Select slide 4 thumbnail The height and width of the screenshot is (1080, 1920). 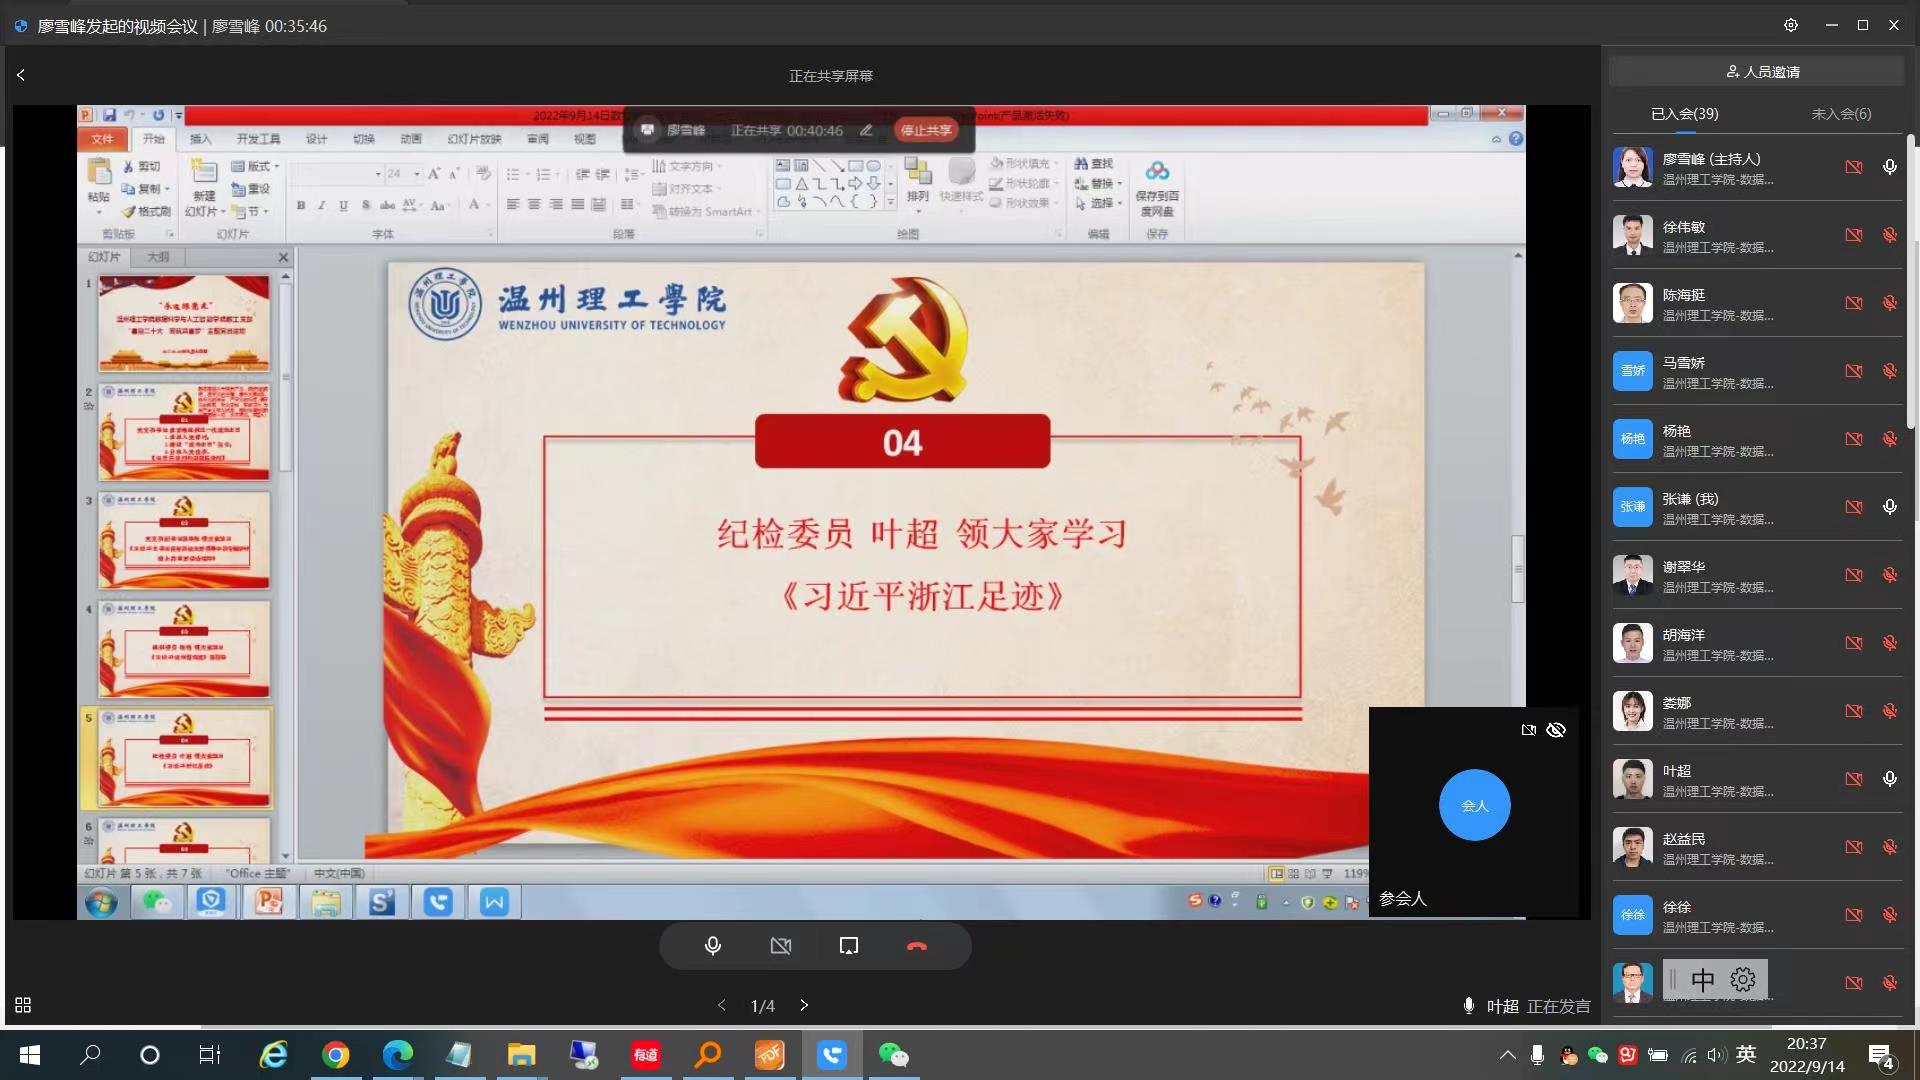[x=184, y=650]
